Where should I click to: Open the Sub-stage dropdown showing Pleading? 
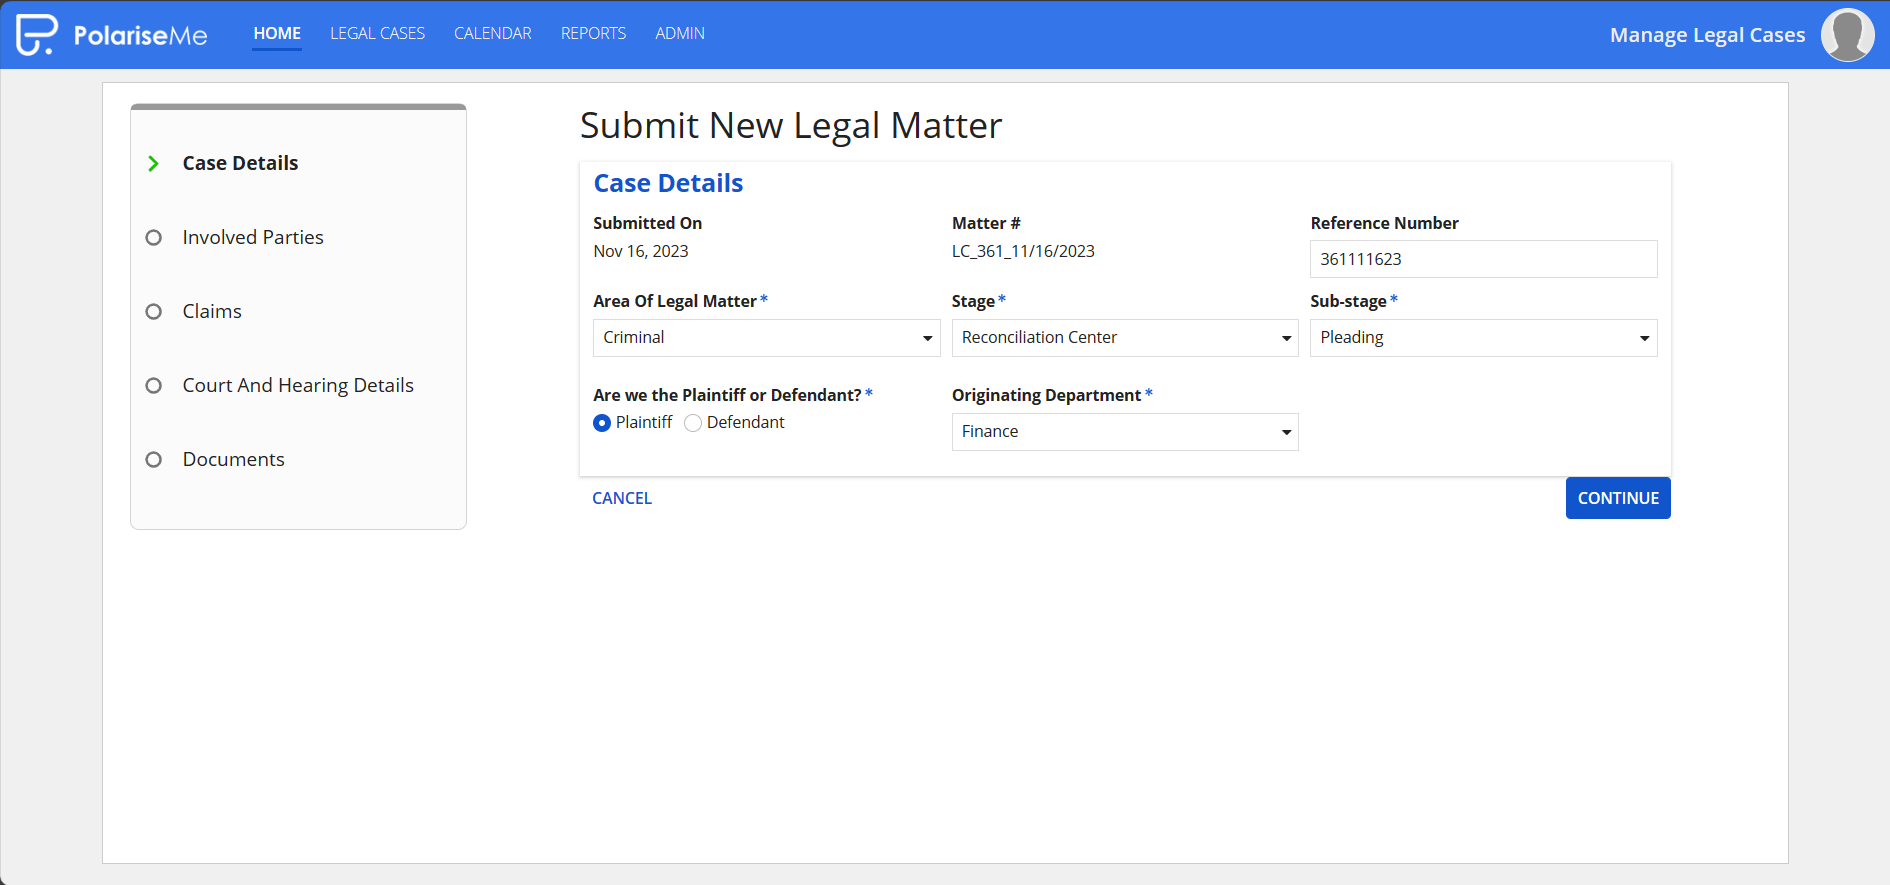1483,338
